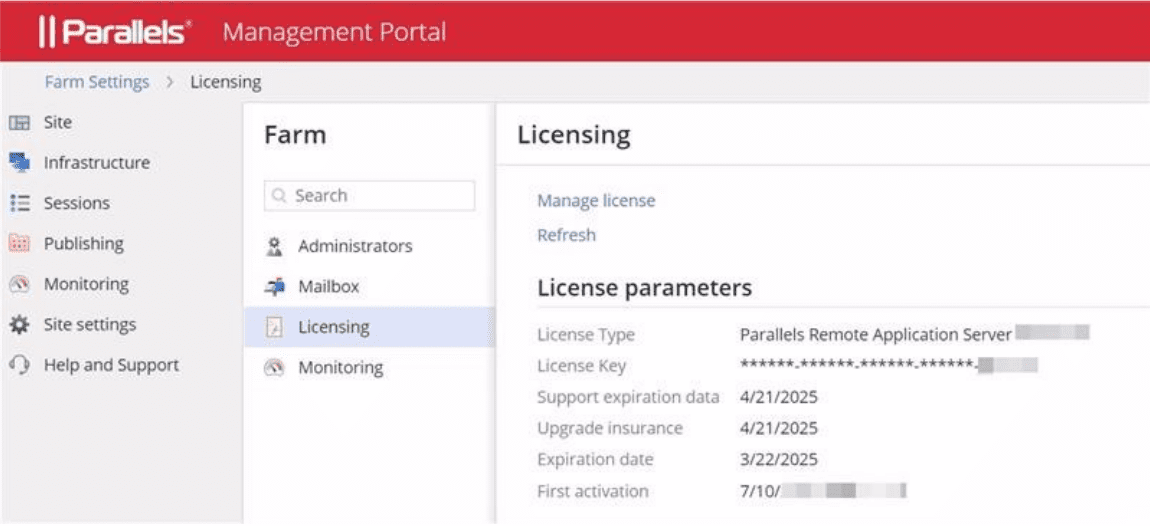The height and width of the screenshot is (526, 1150).
Task: Open the Infrastructure section
Action: [x=97, y=163]
